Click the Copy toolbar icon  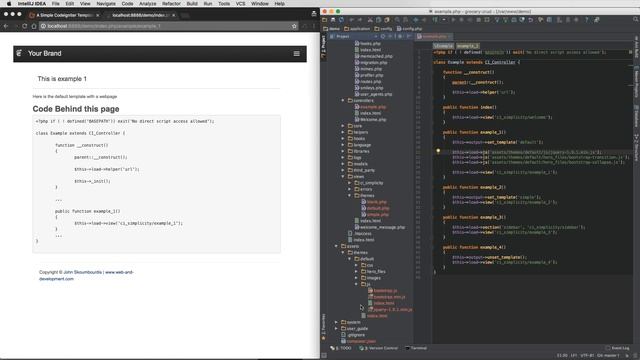pos(378,20)
